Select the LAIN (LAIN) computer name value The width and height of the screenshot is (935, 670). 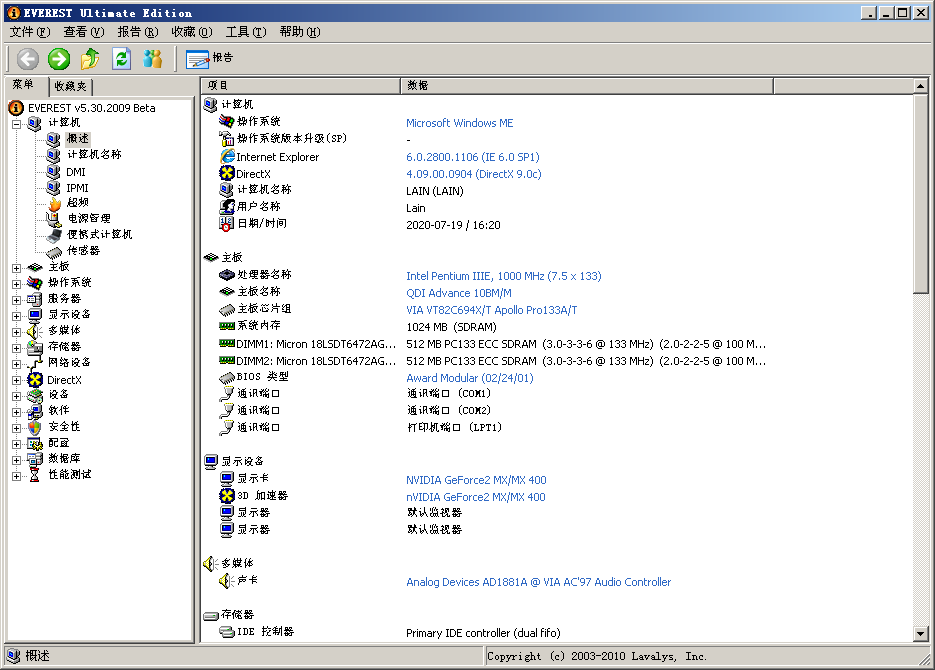435,191
